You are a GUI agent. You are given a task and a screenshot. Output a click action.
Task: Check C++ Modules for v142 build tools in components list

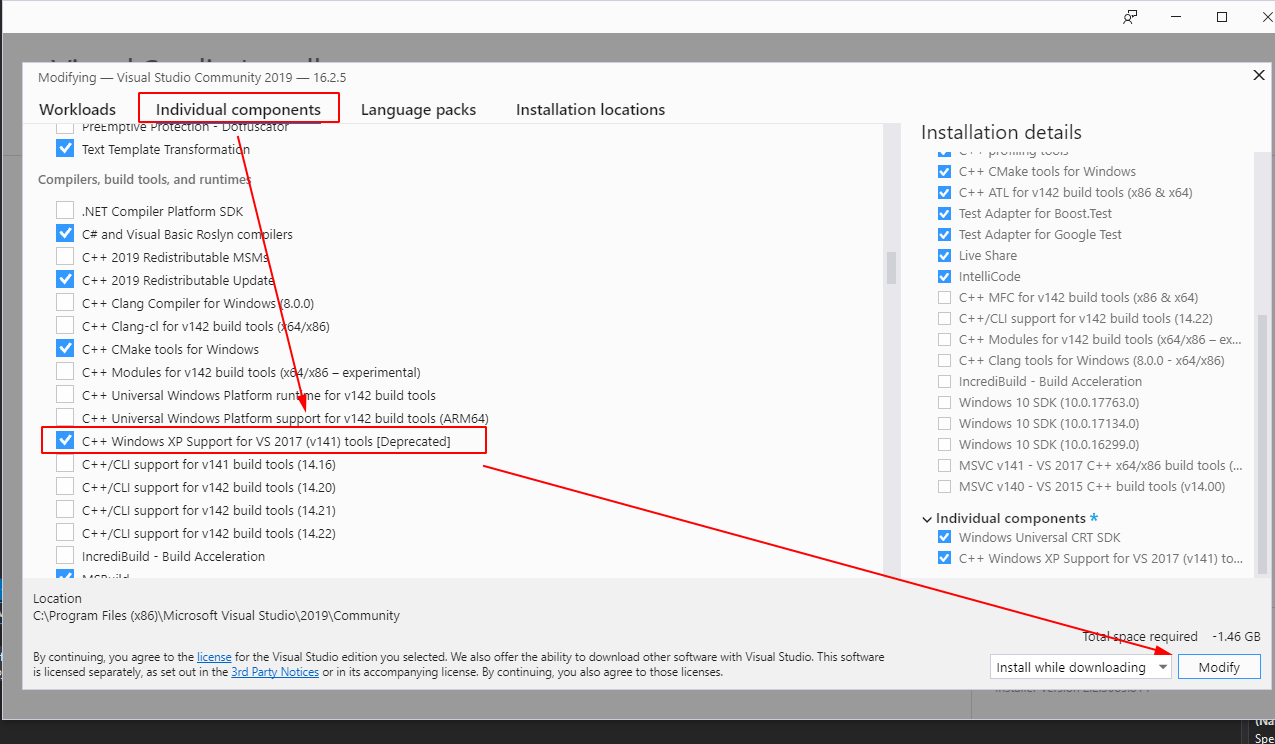(65, 372)
